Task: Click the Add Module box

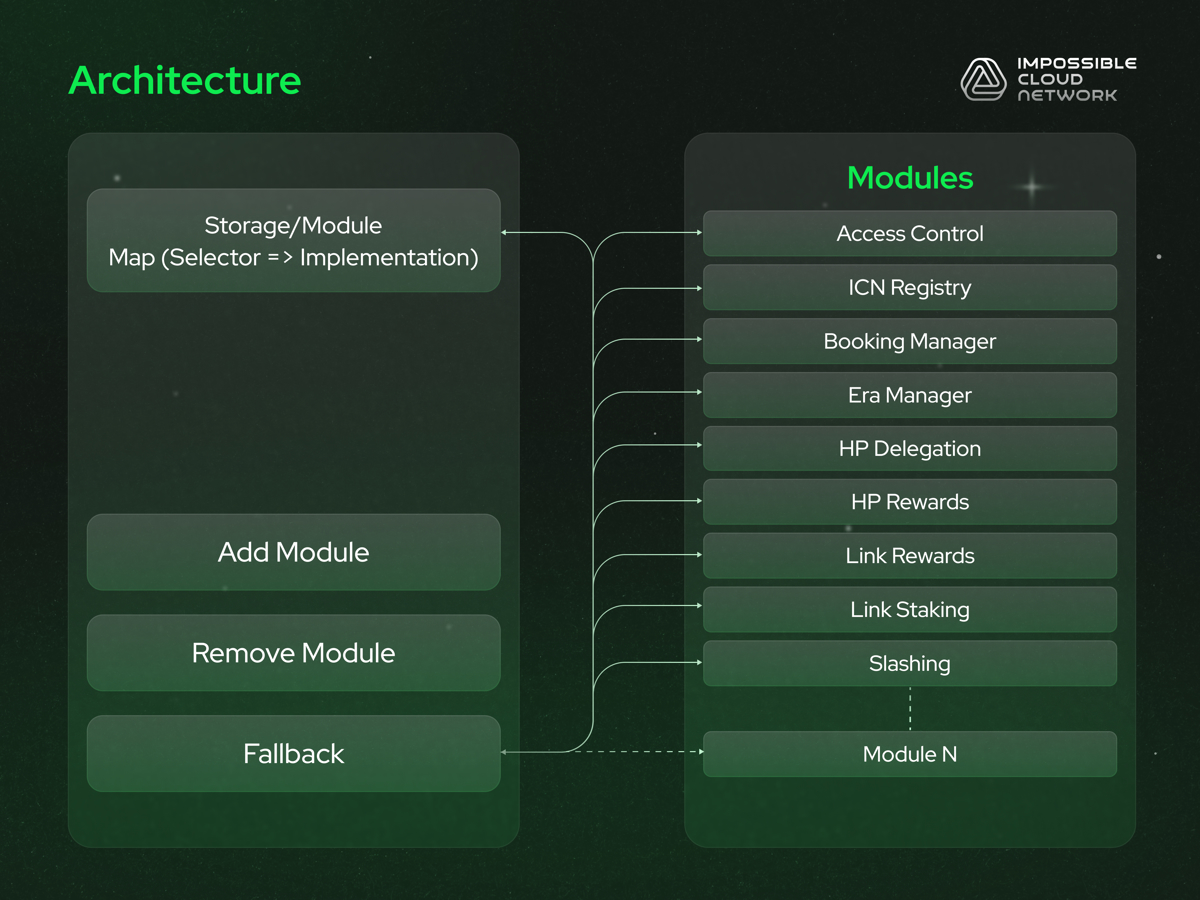Action: click(293, 552)
